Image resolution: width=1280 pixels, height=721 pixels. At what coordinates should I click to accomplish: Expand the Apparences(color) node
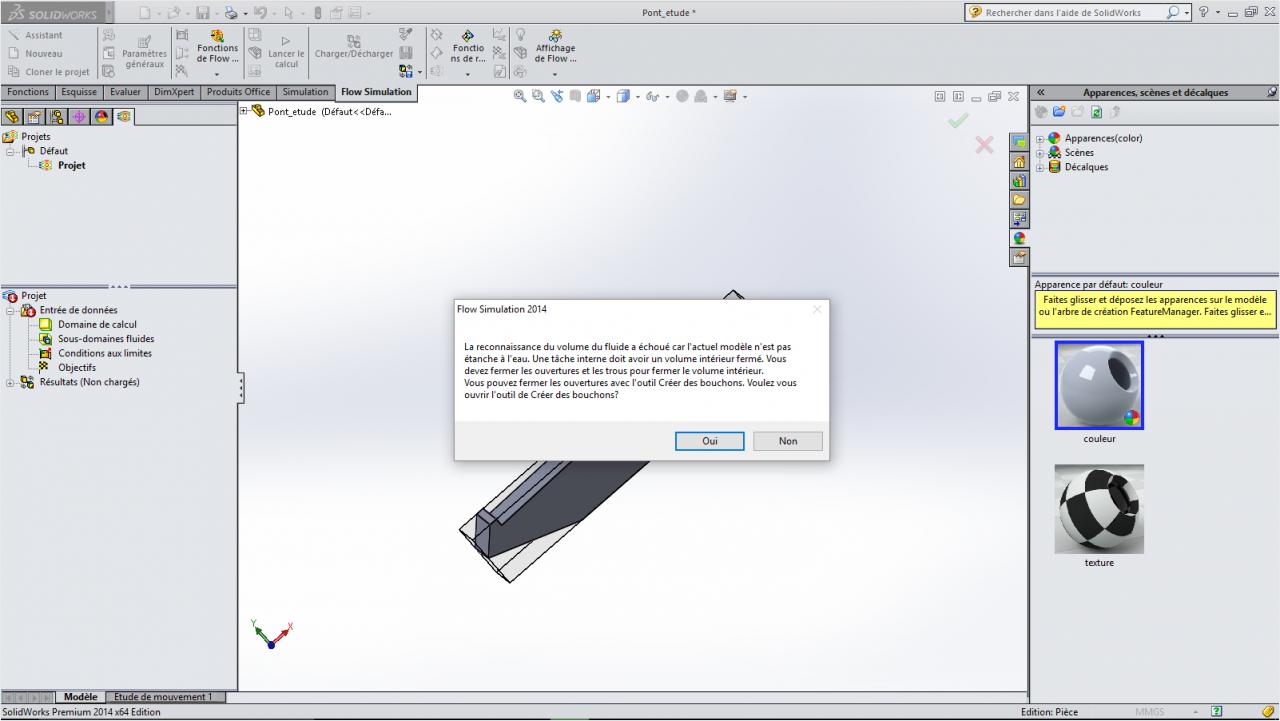[x=1040, y=139]
